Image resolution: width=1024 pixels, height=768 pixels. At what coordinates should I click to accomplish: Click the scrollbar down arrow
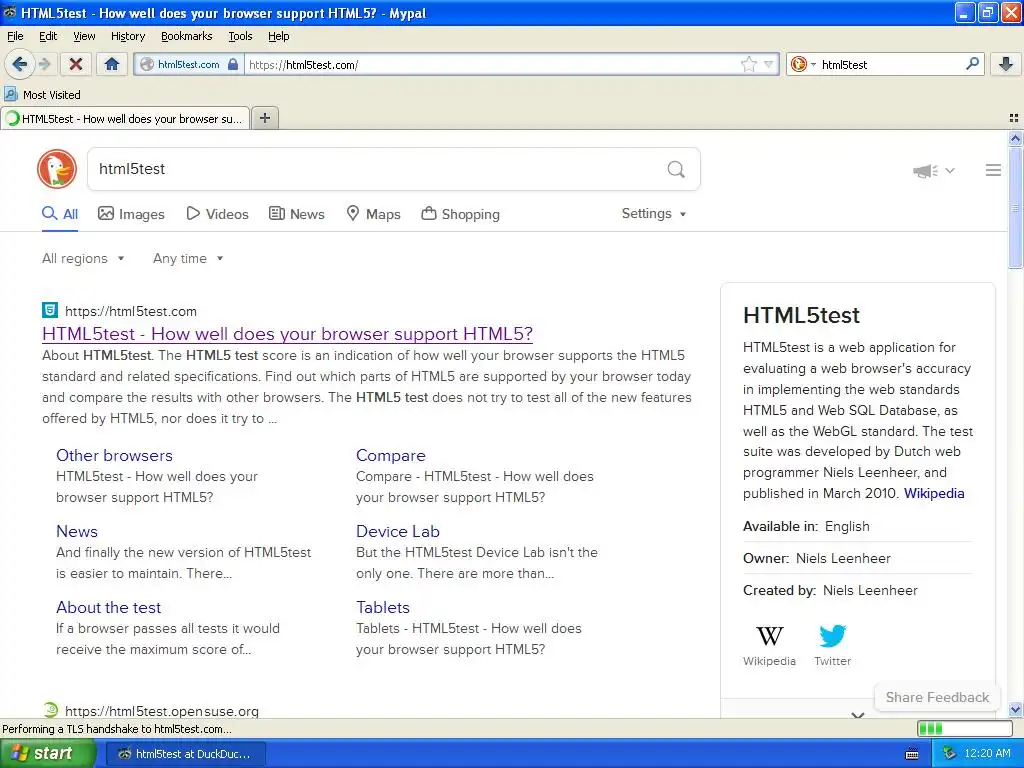1015,709
